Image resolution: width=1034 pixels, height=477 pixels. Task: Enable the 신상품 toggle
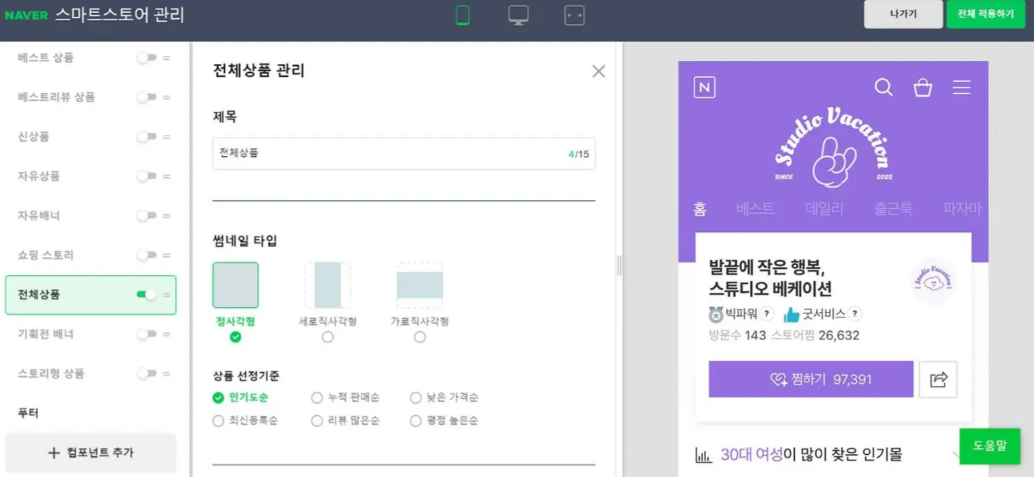click(146, 137)
